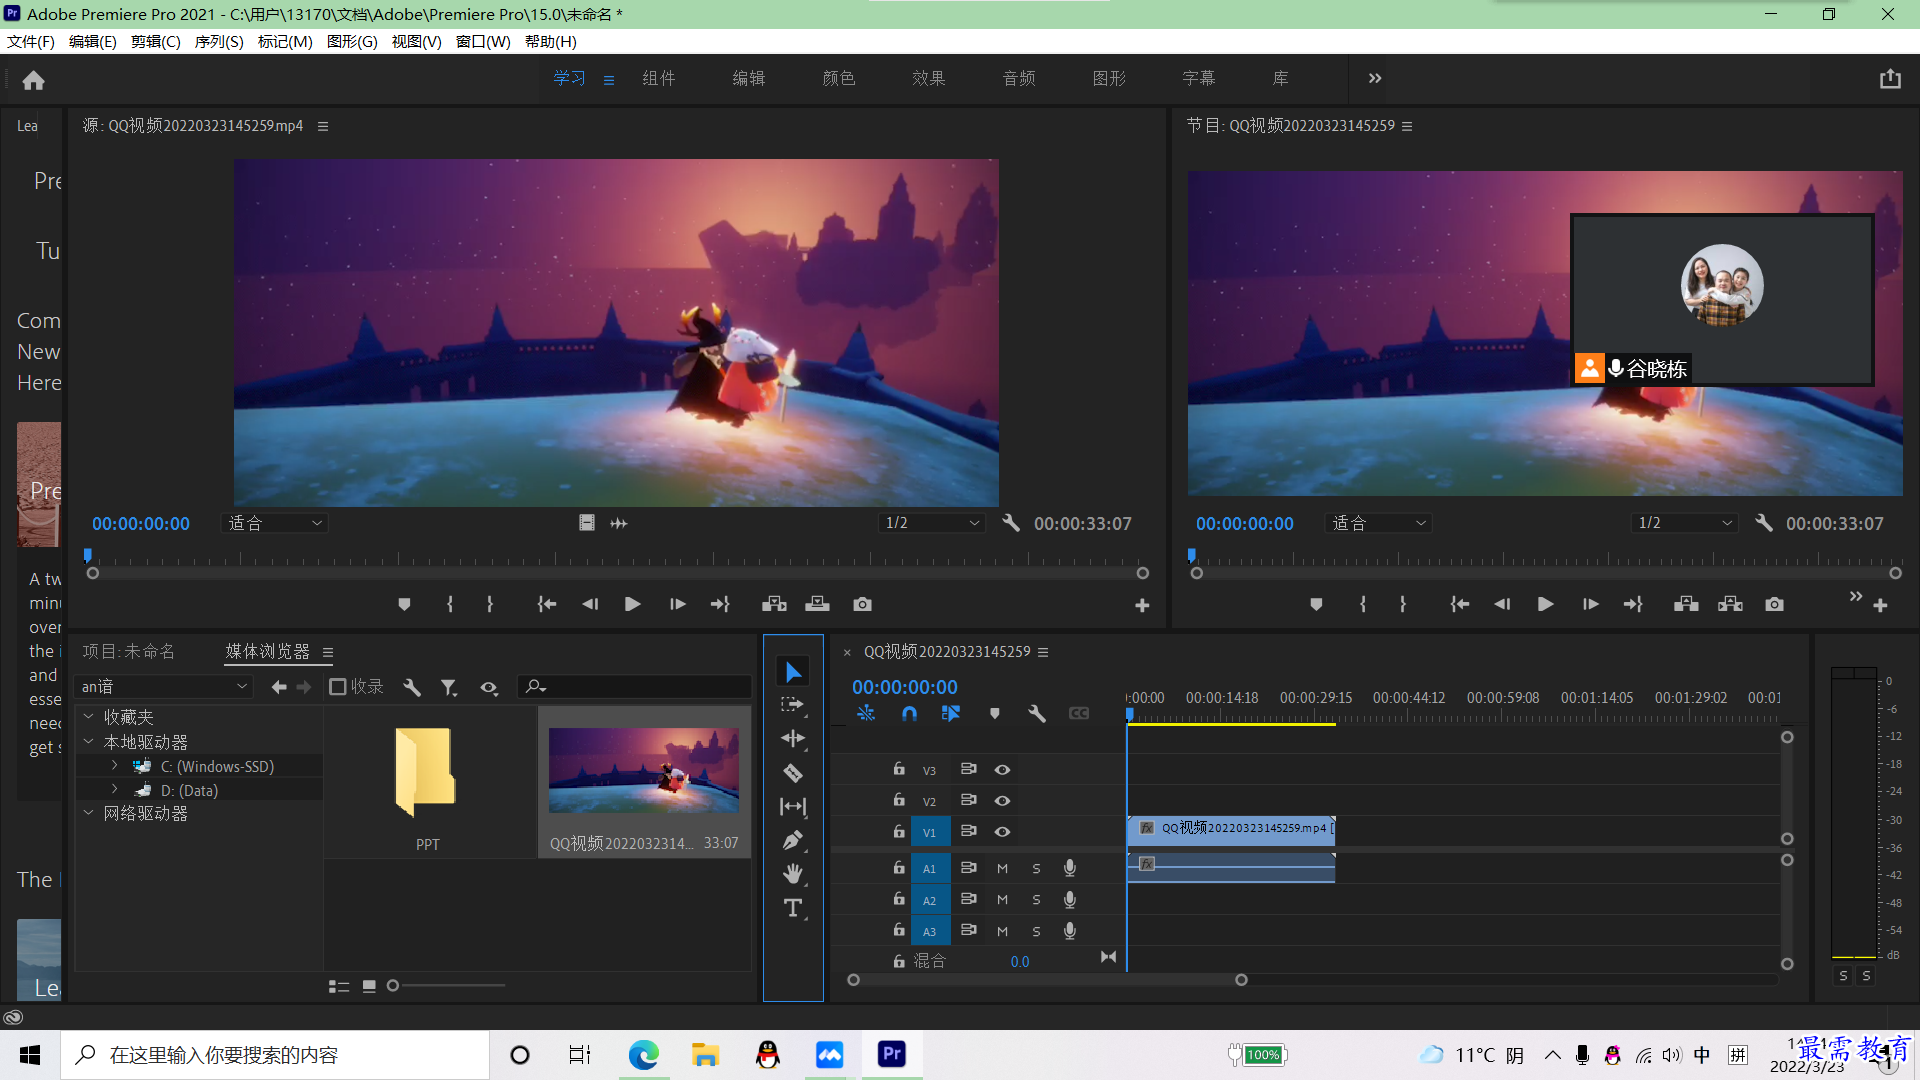
Task: Filter file types in media browser
Action: click(449, 687)
